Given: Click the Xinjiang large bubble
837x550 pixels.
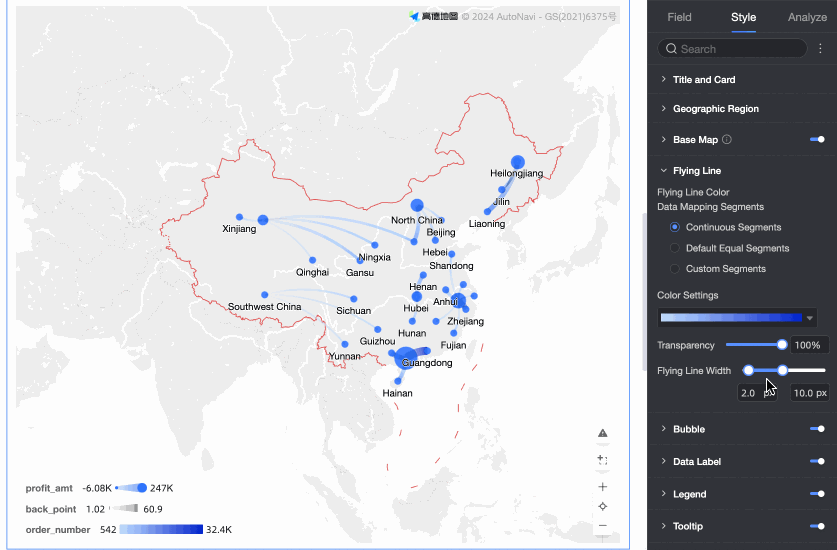Looking at the screenshot, I should pyautogui.click(x=263, y=219).
